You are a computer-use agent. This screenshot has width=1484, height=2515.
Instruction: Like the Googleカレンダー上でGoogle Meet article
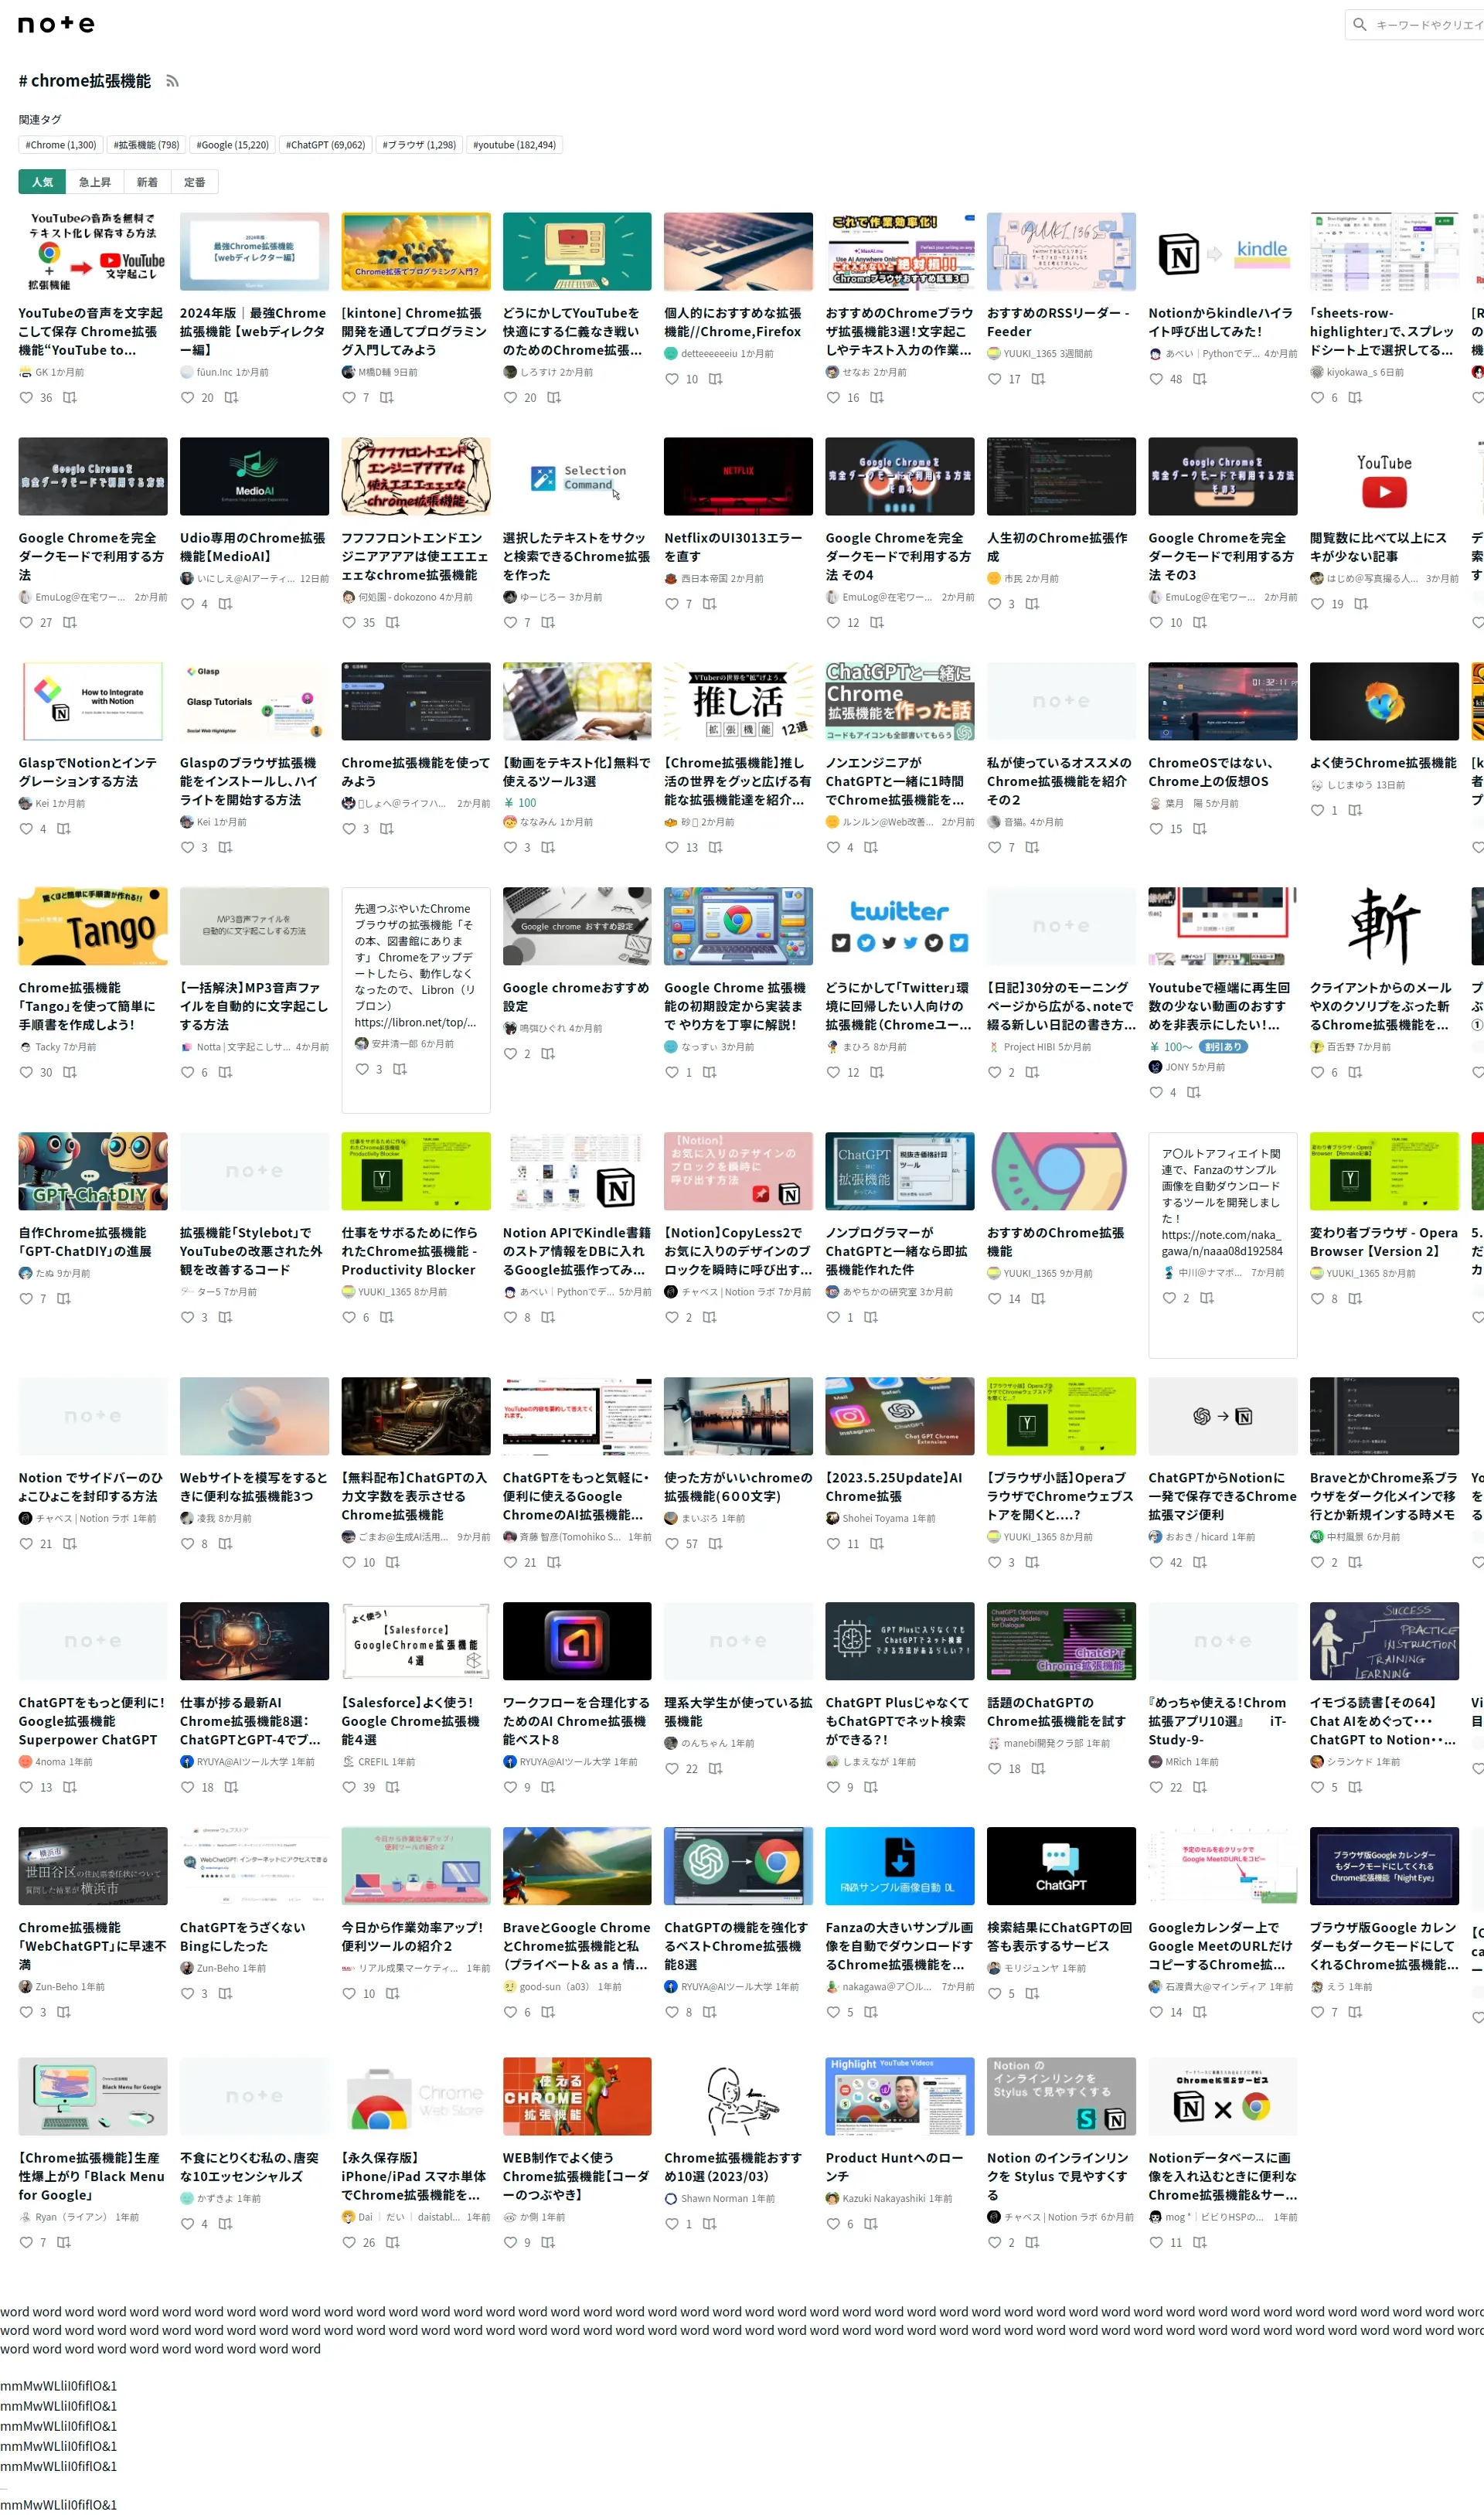[1156, 2012]
